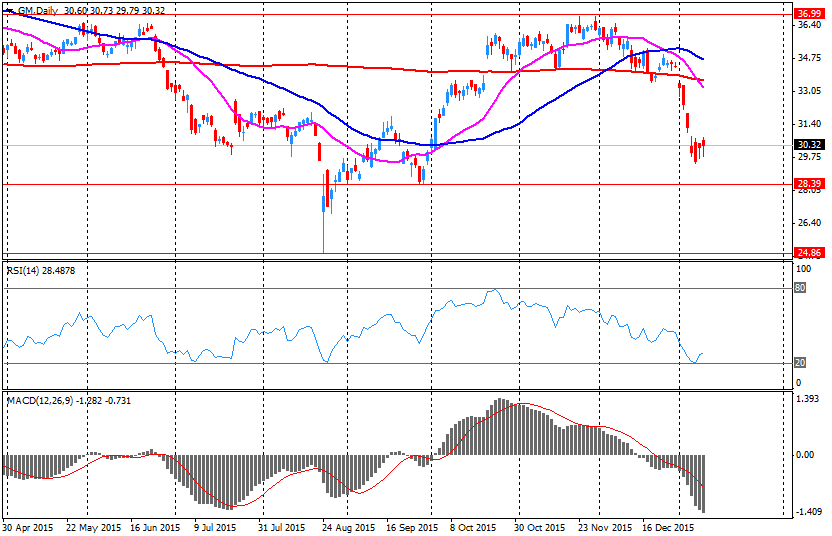
Task: Click the 16 Jun 2015 date label
Action: point(155,528)
